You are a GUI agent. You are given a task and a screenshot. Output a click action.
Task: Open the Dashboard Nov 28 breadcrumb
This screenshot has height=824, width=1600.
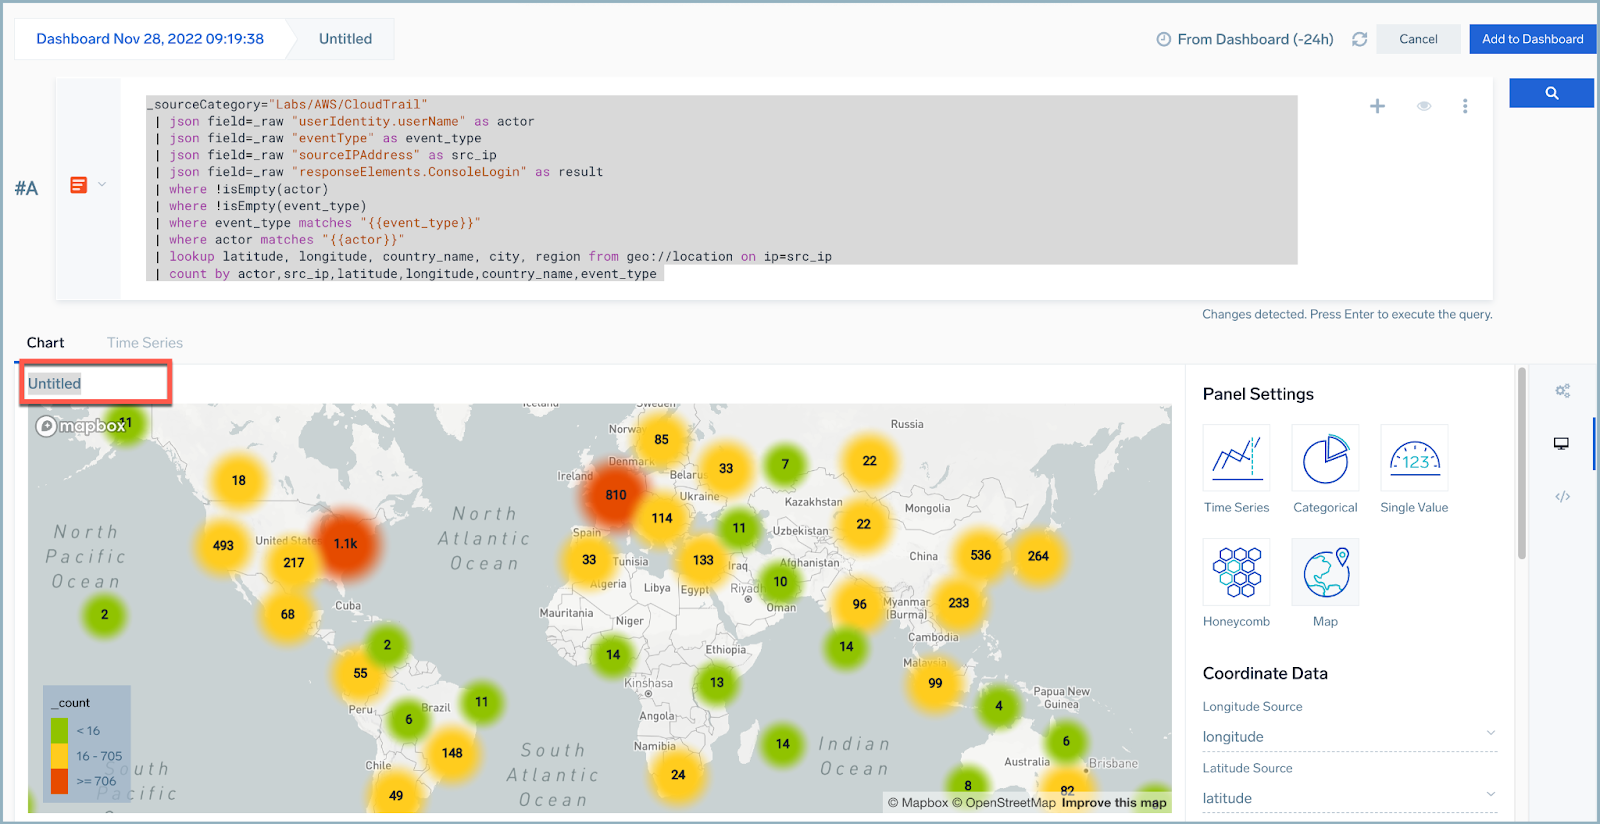click(150, 39)
